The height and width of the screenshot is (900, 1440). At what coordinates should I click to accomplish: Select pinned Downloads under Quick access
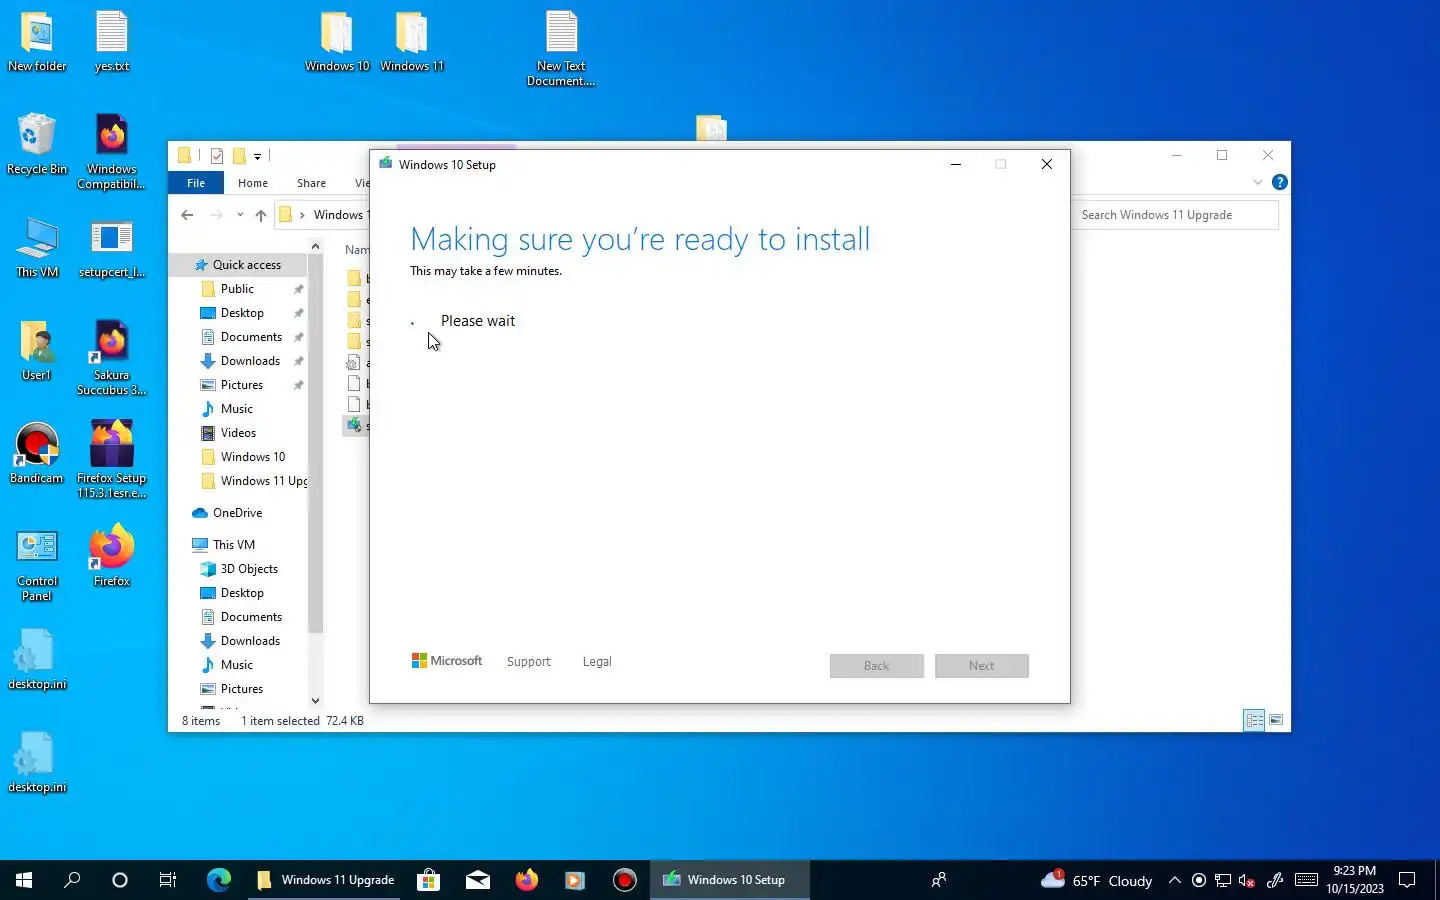coord(250,361)
